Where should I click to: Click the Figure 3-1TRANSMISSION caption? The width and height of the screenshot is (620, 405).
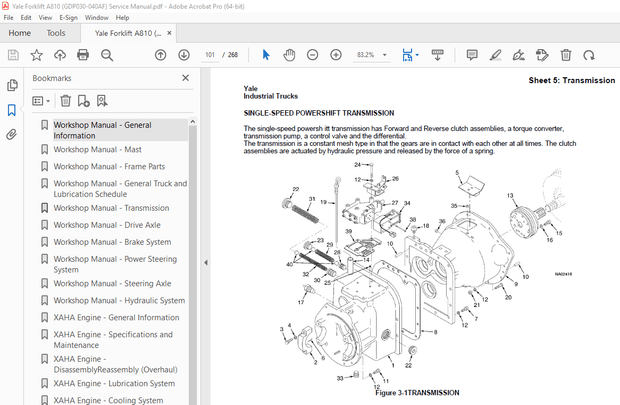(417, 393)
